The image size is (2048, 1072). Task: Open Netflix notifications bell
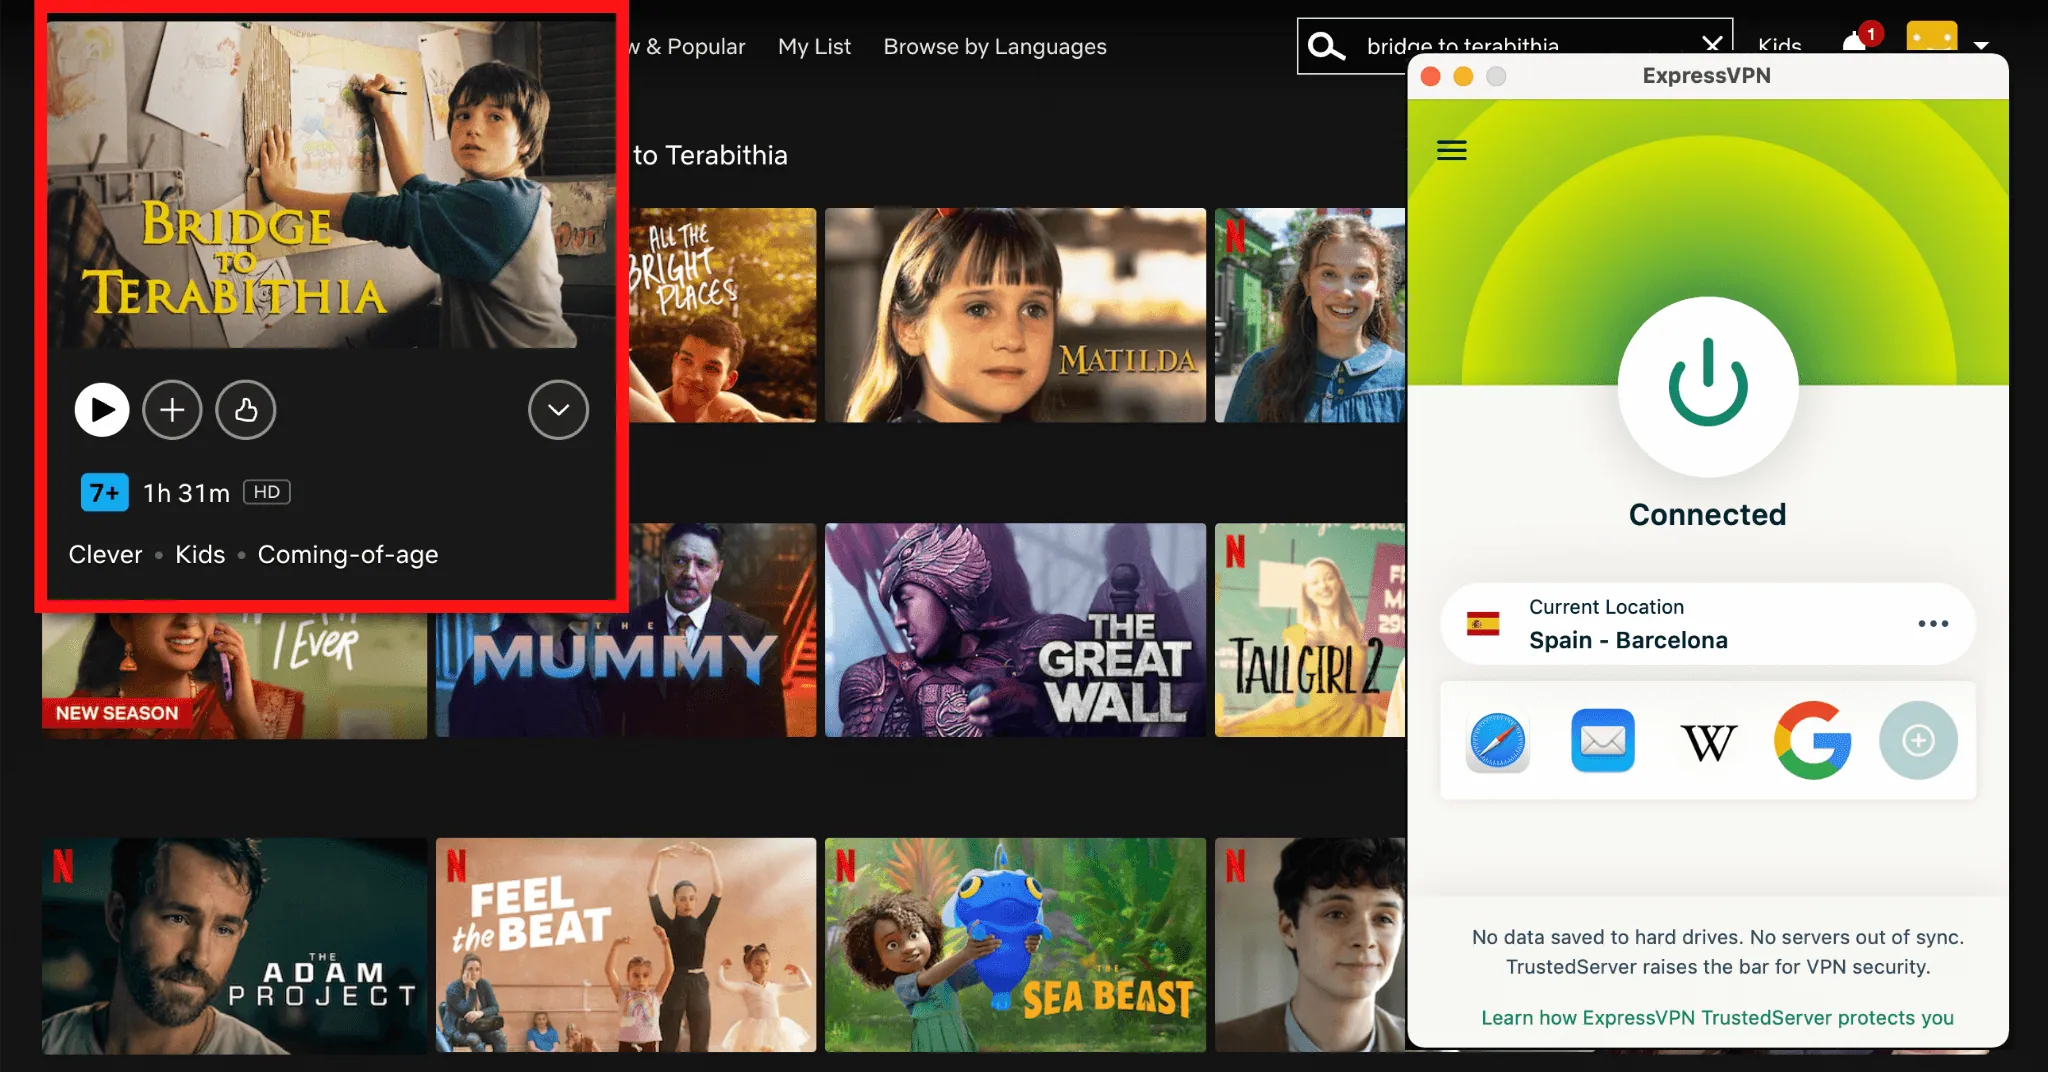[1856, 42]
